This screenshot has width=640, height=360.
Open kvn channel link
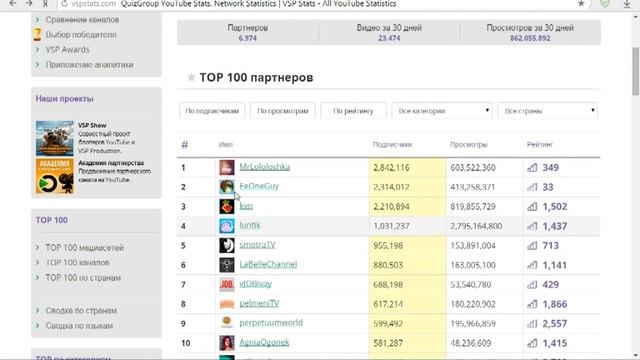[246, 206]
